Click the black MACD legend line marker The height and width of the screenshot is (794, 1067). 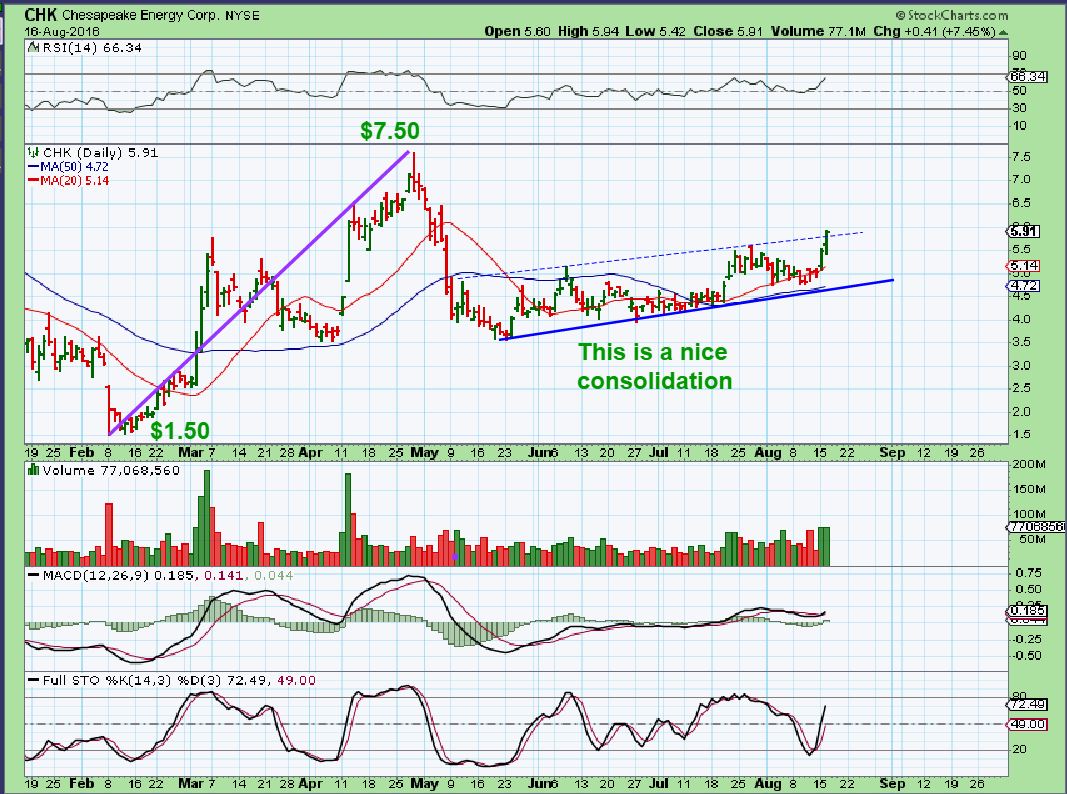click(x=33, y=575)
